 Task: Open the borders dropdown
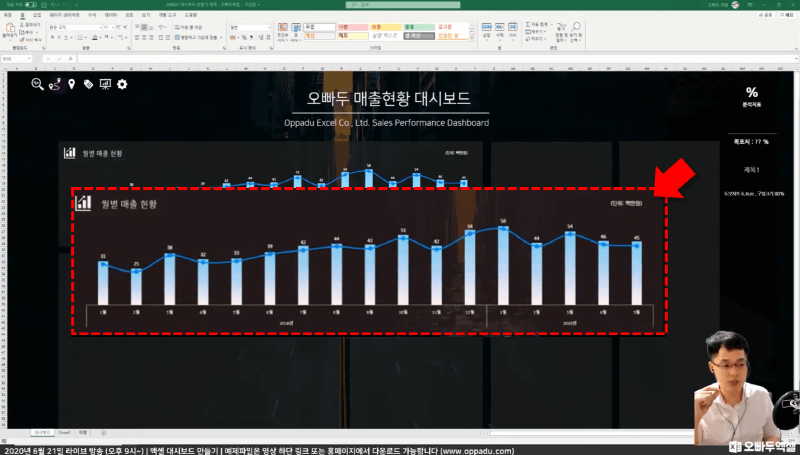point(85,37)
